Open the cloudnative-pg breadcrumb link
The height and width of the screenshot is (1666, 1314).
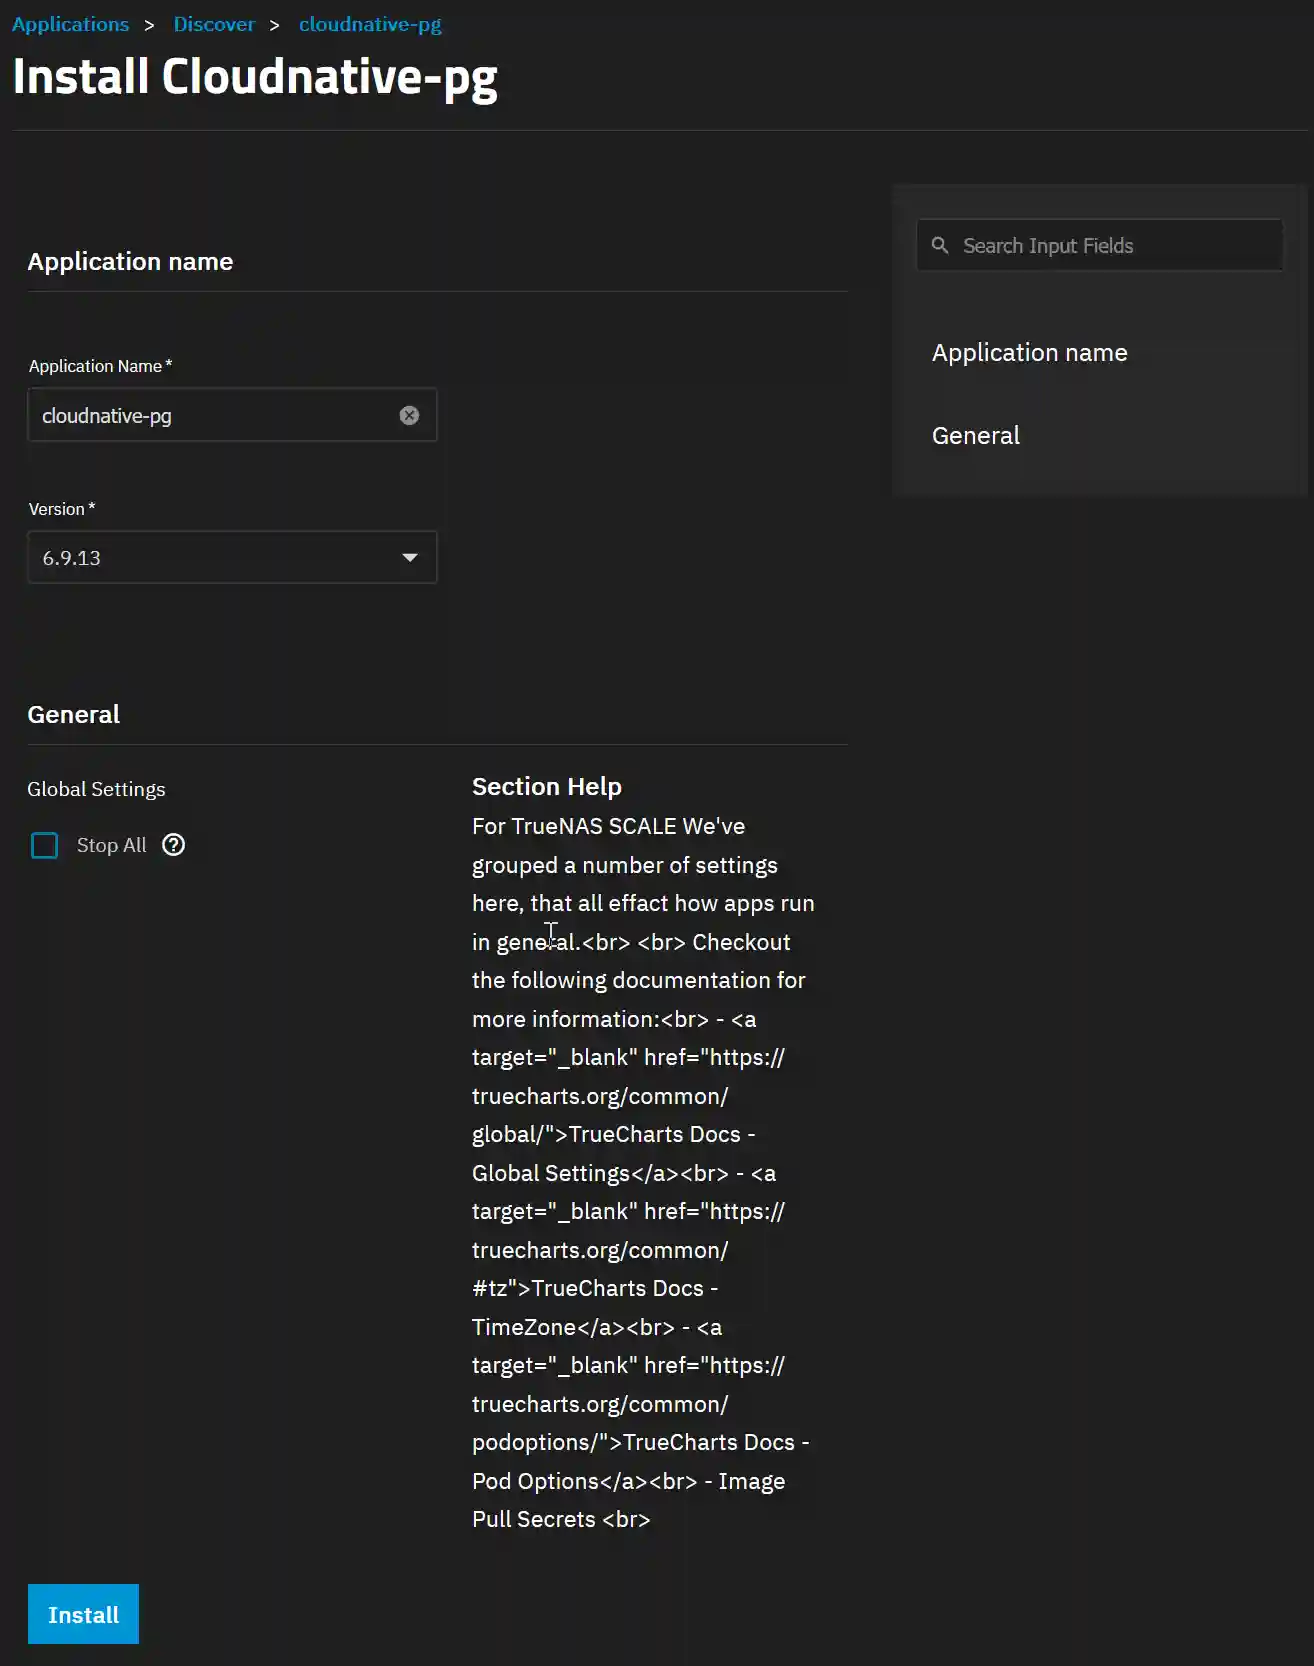click(370, 24)
